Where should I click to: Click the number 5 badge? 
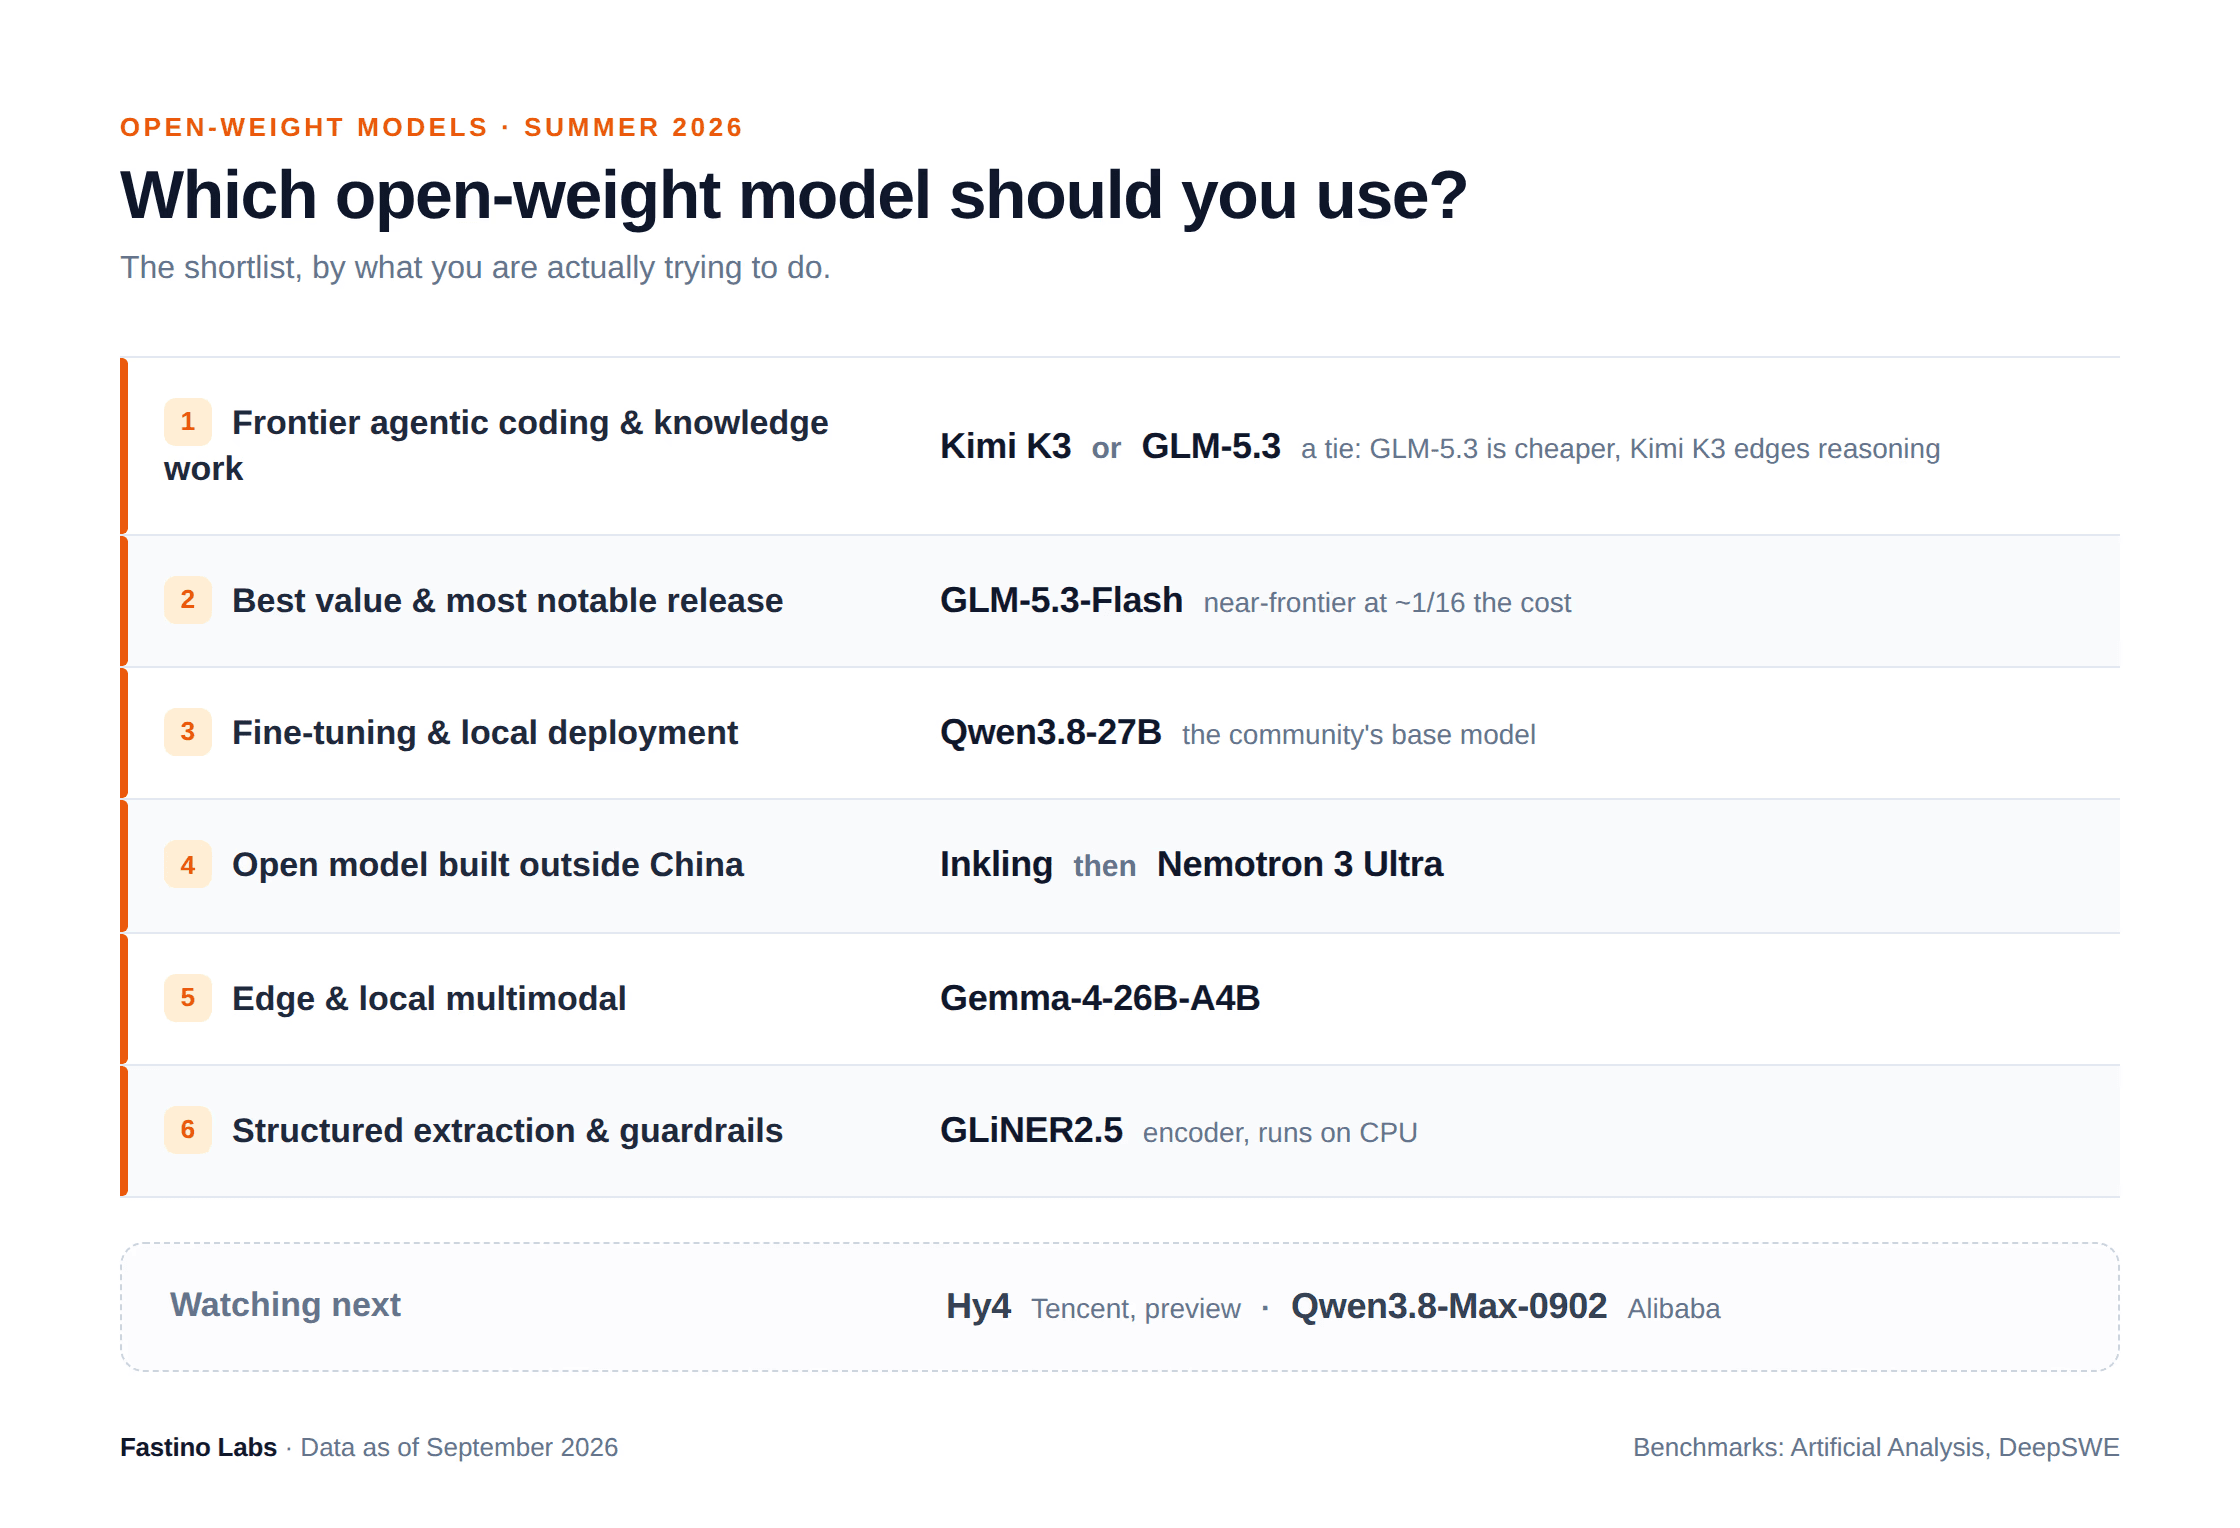coord(188,998)
